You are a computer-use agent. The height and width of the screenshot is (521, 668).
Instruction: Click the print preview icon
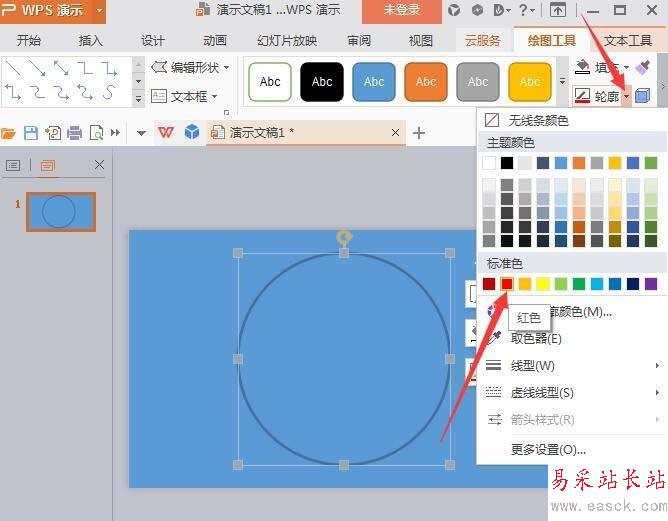click(x=97, y=133)
